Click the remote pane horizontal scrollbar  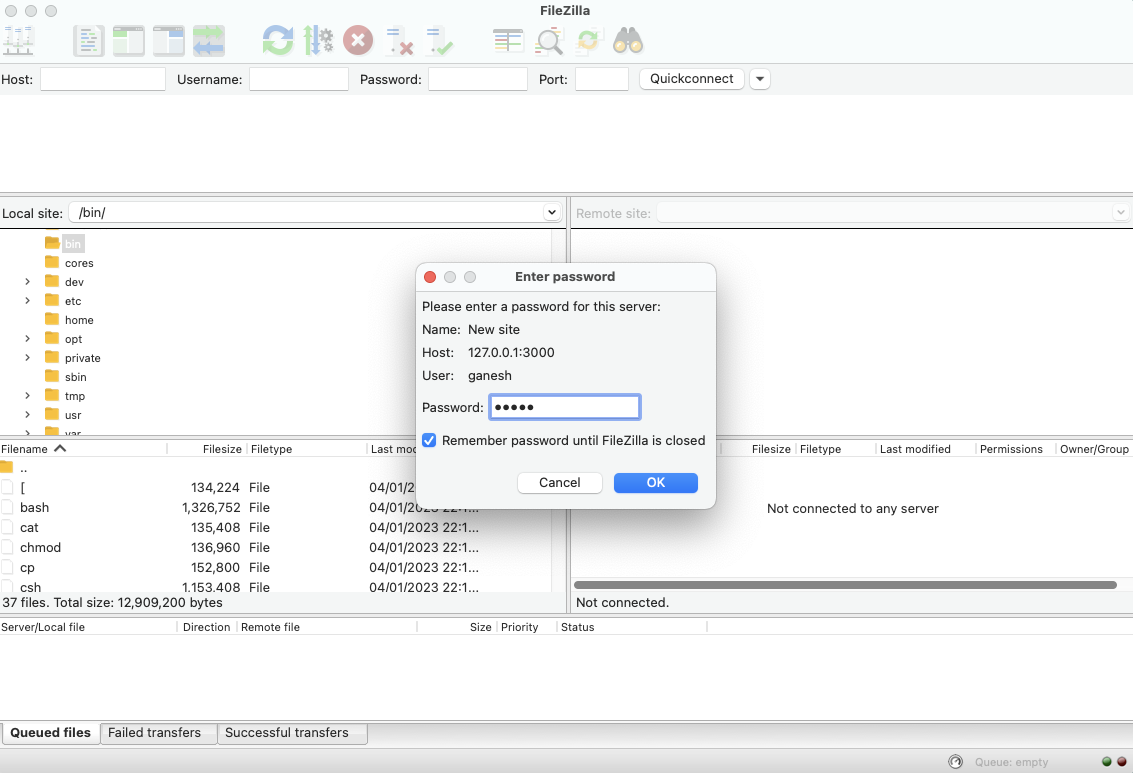pyautogui.click(x=845, y=584)
